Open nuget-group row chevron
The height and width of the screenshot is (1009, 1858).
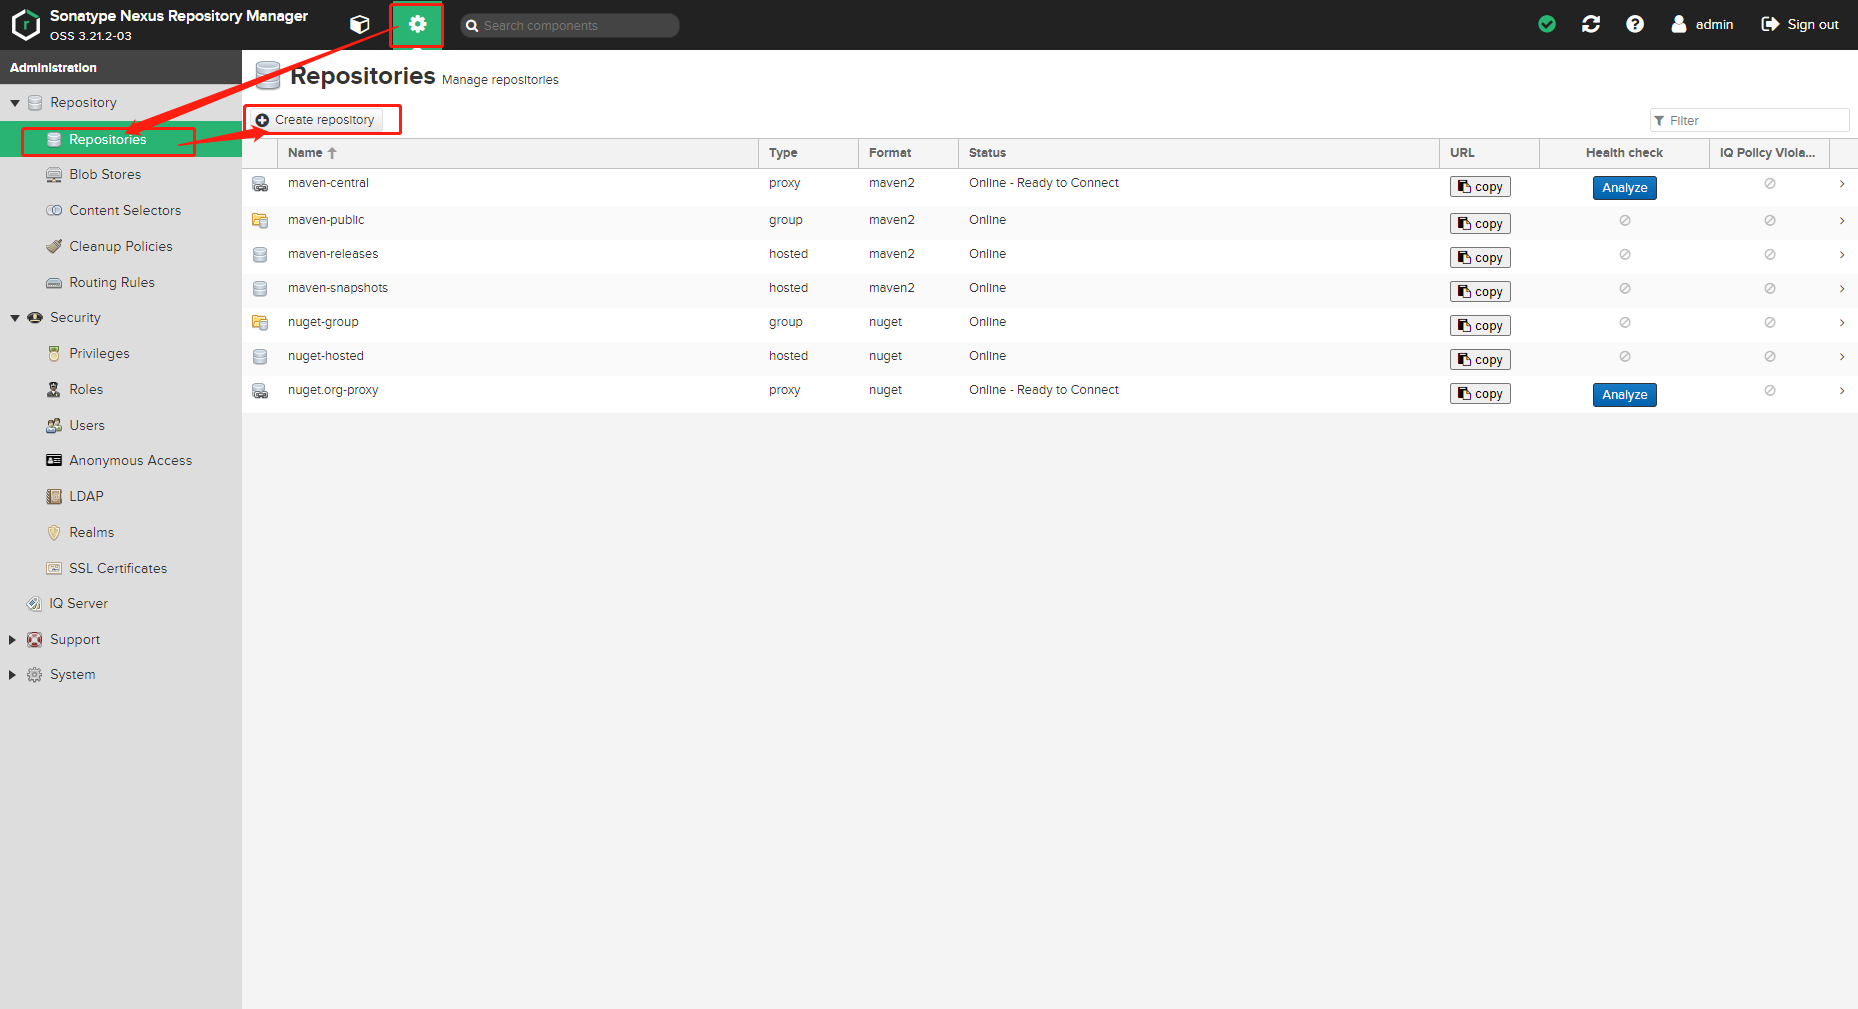[1842, 323]
